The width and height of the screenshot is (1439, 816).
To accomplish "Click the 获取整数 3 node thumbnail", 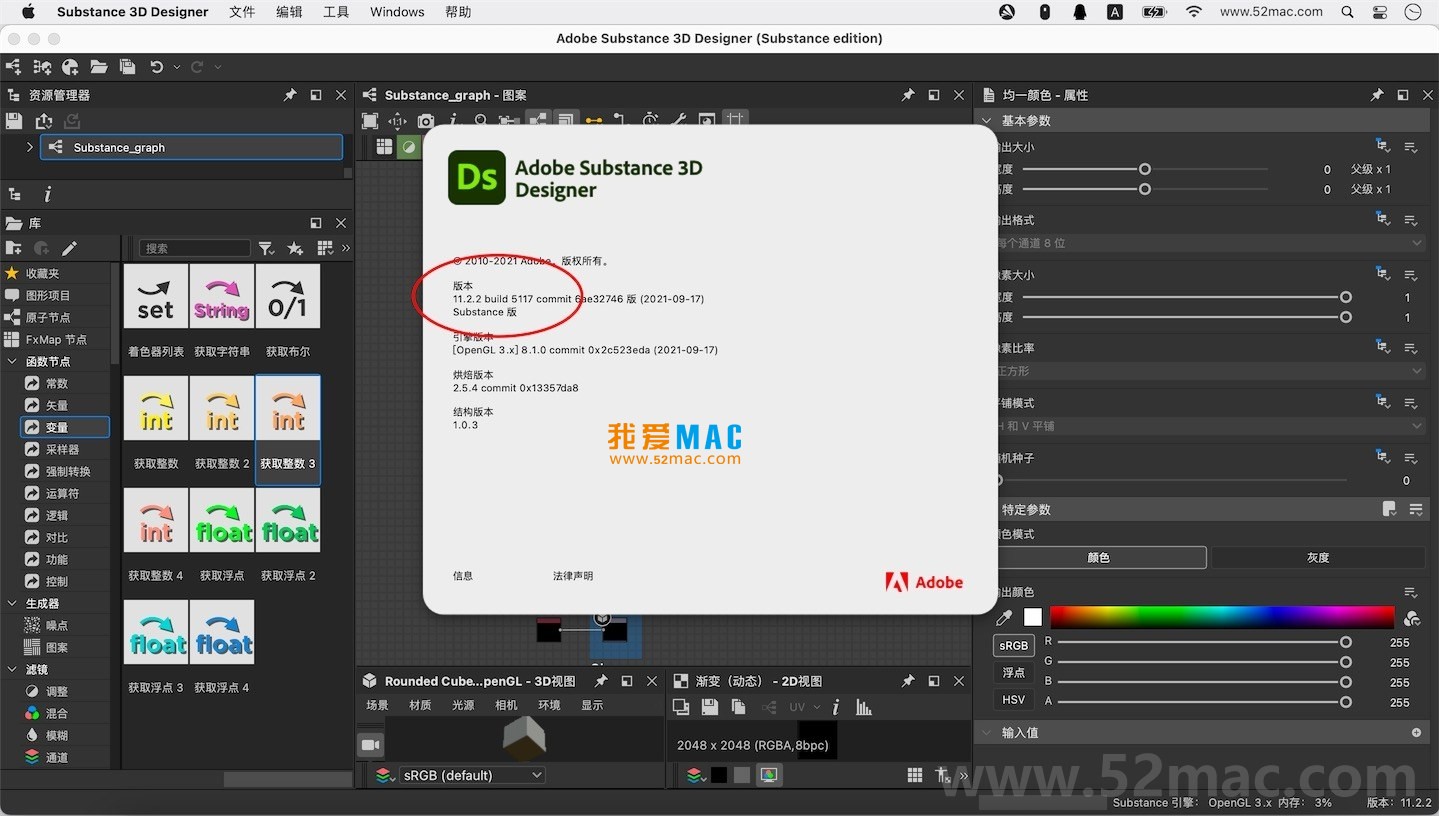I will coord(288,408).
